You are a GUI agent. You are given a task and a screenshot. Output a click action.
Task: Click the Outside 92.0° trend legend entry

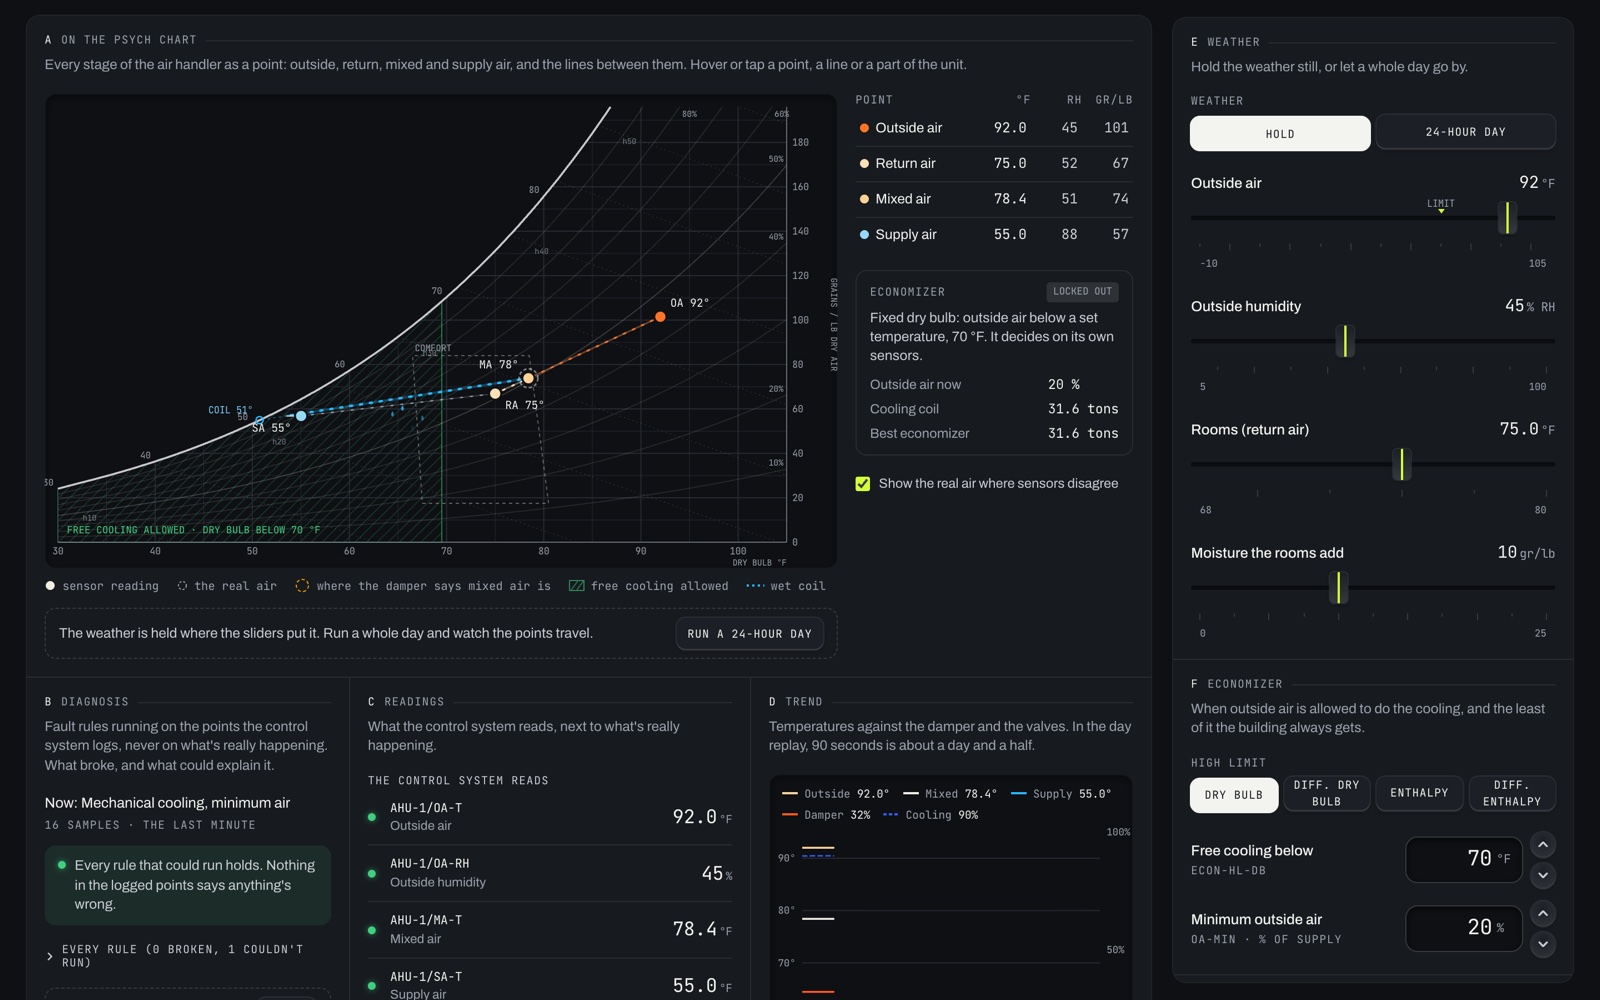click(835, 794)
